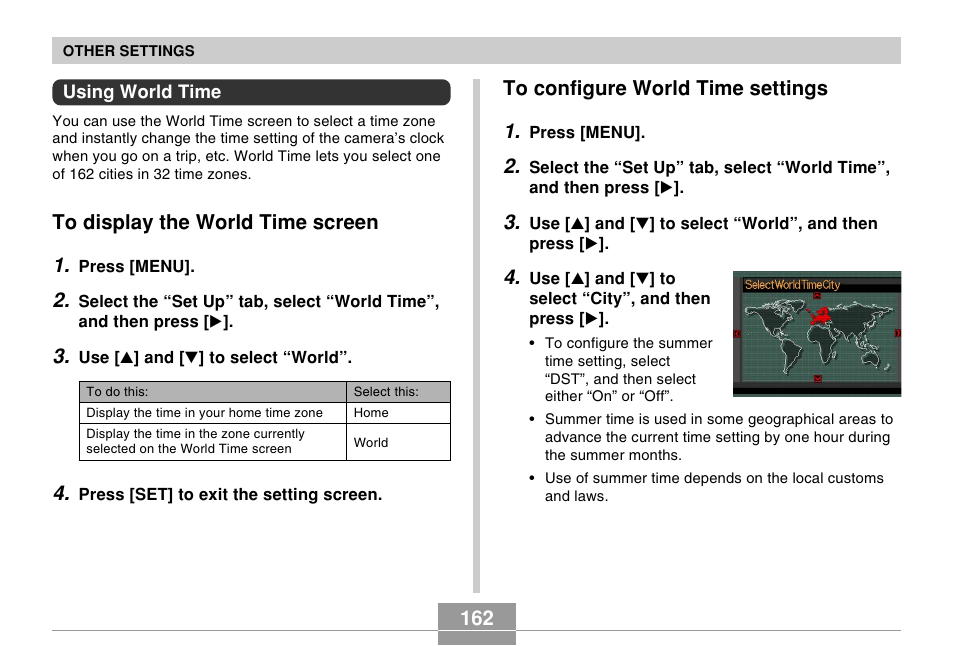Select the 'Home' table cell
Viewport: 954px width, 646px height.
[399, 412]
